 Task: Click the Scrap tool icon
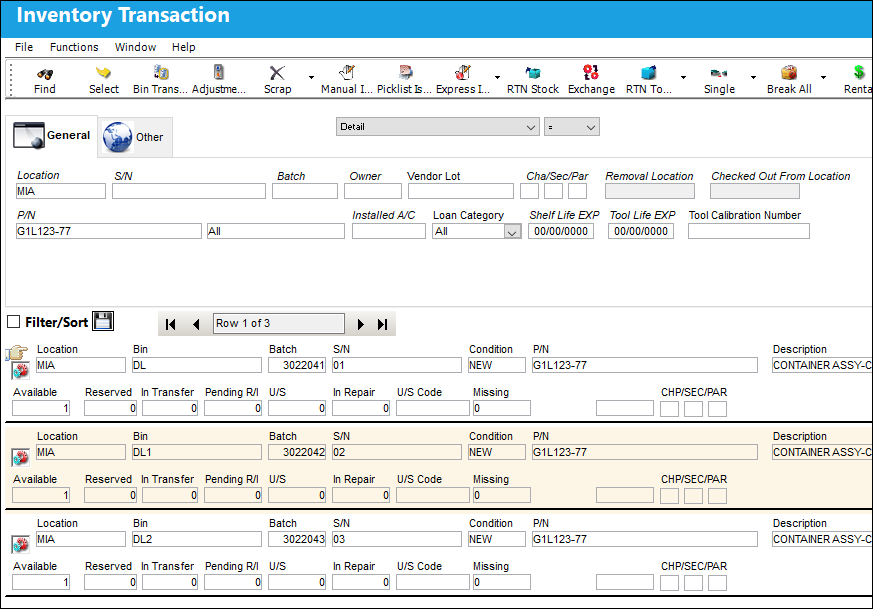(277, 80)
